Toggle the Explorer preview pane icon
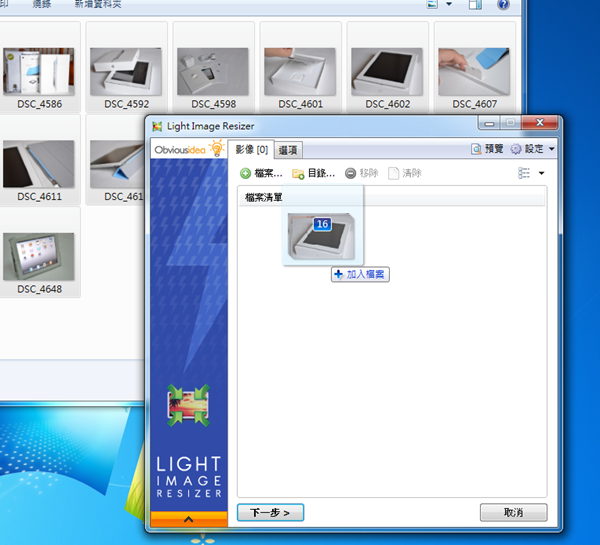Screen dimensions: 600x545 [x=475, y=4]
